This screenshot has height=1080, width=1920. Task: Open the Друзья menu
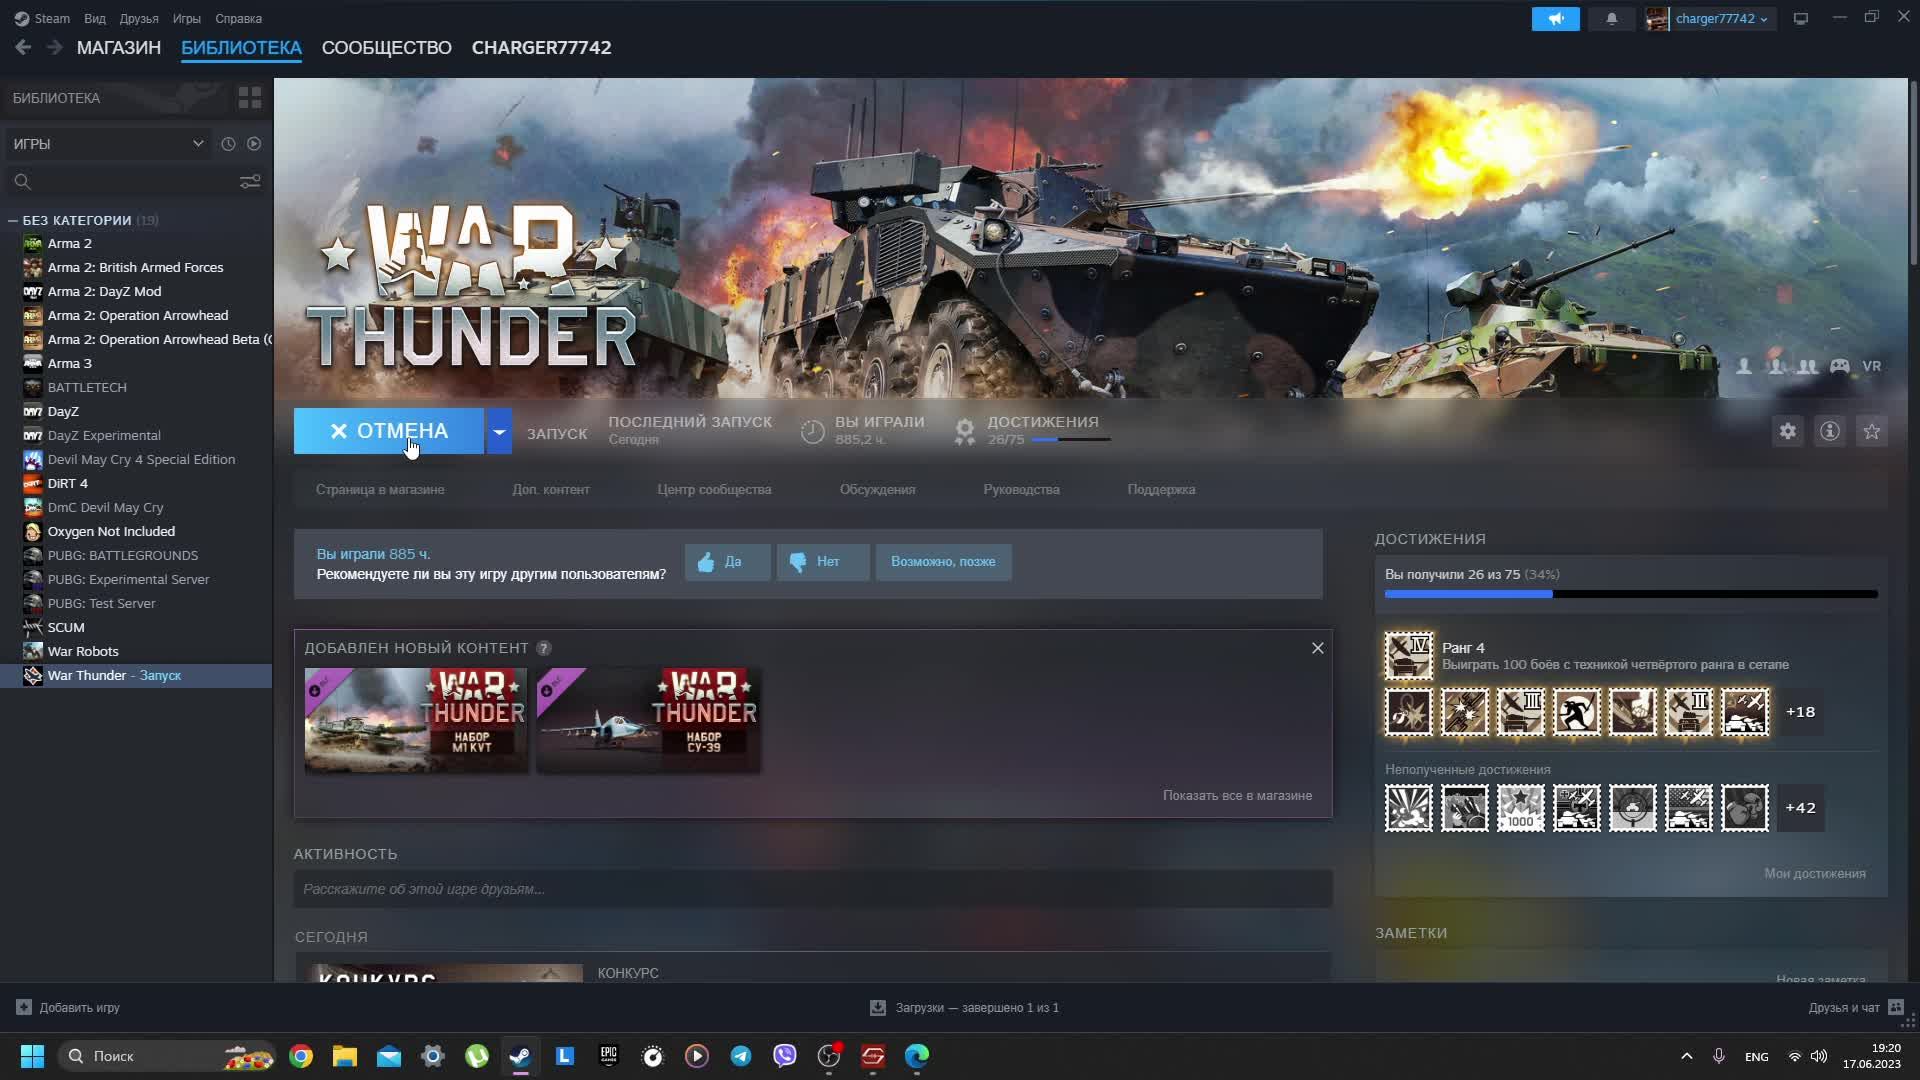point(138,19)
